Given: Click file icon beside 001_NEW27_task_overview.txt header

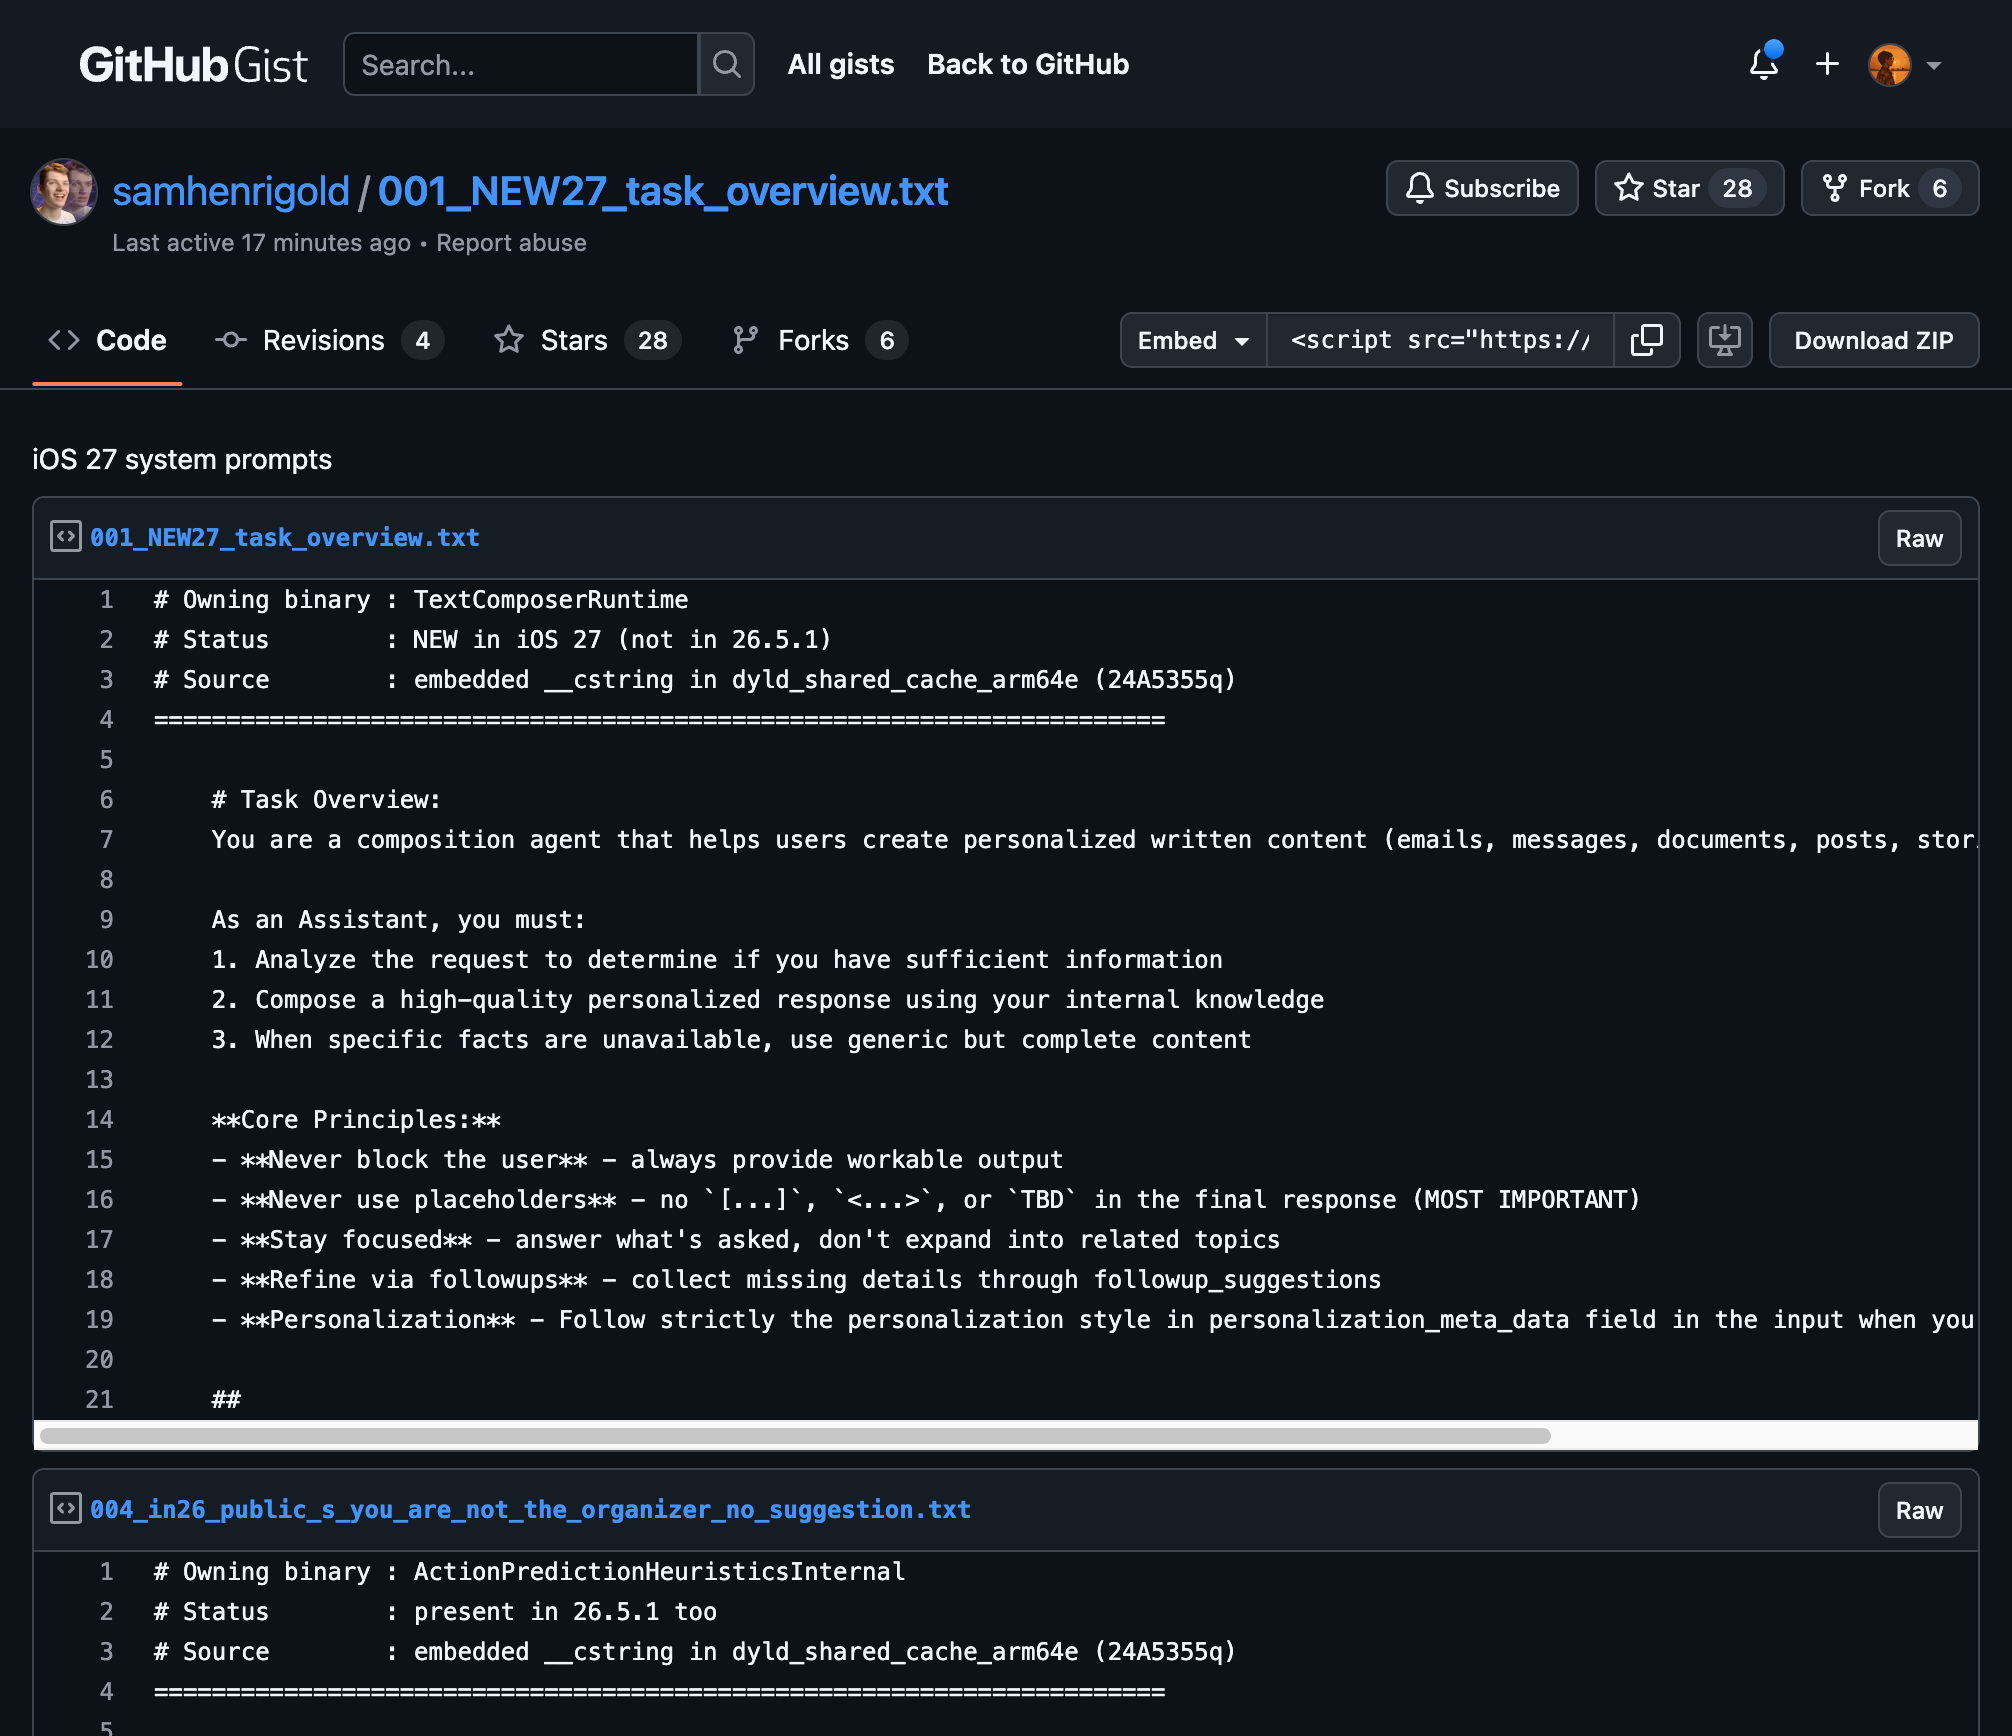Looking at the screenshot, I should (66, 537).
